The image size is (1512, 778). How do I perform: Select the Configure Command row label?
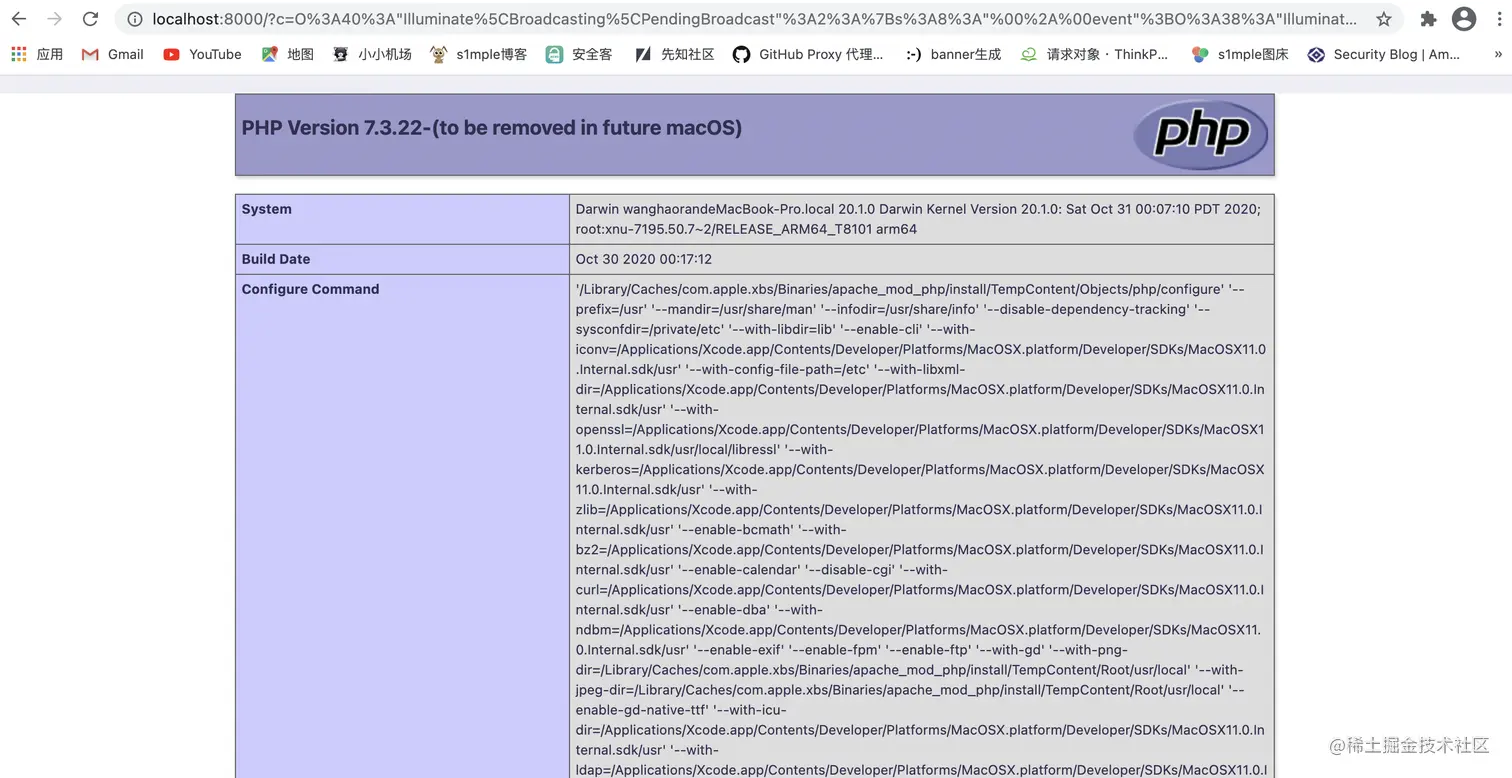310,289
